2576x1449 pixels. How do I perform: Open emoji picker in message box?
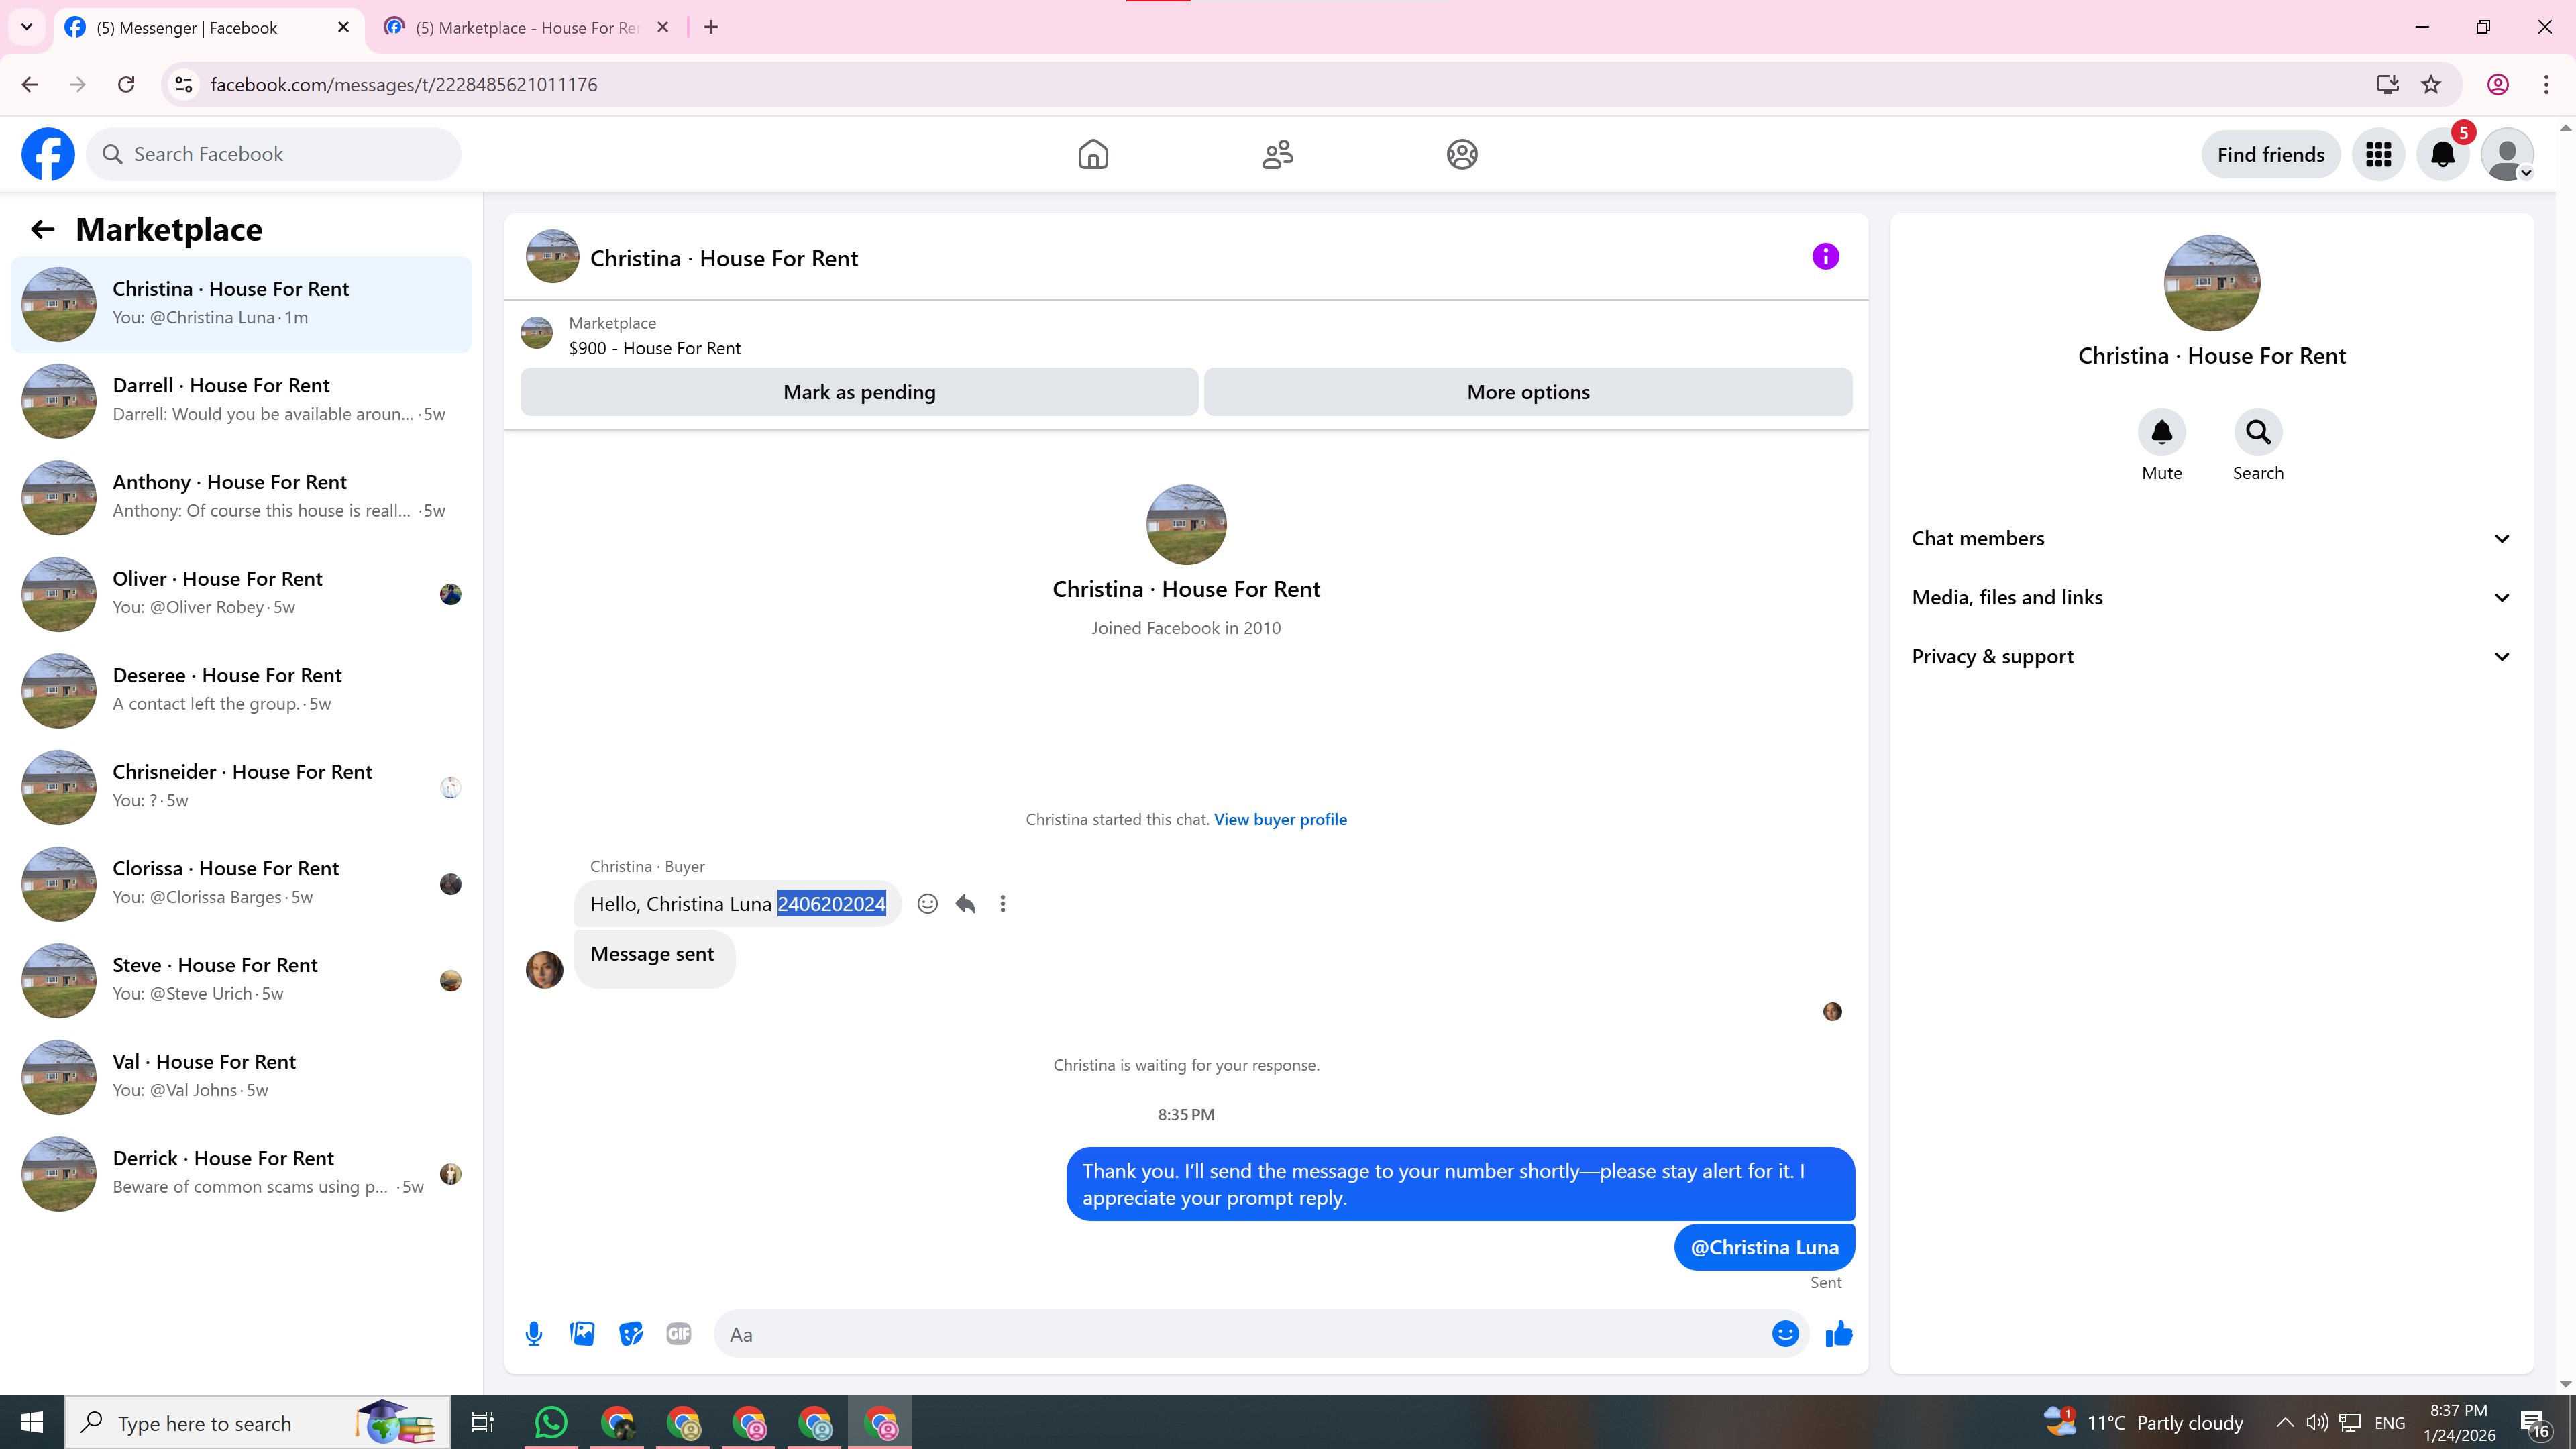point(1785,1334)
